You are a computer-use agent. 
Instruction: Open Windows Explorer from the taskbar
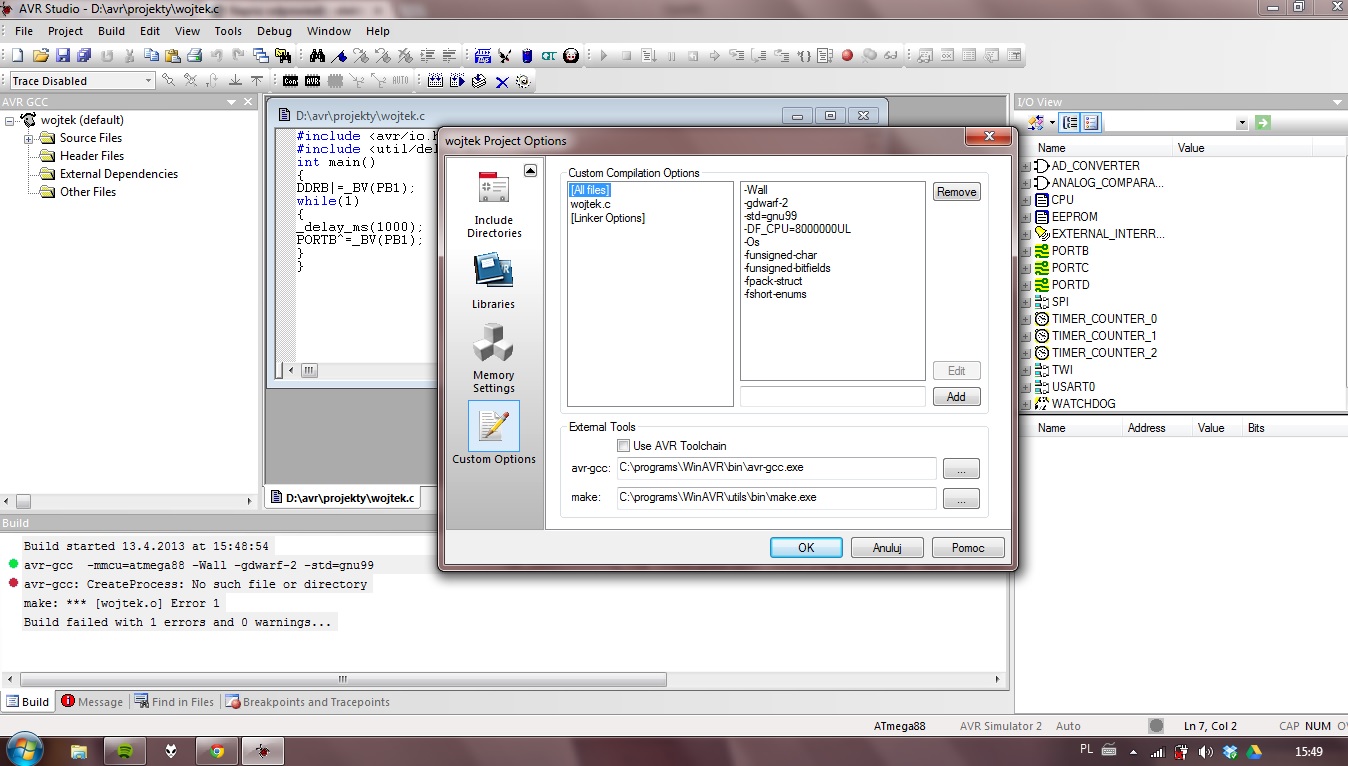[x=79, y=750]
